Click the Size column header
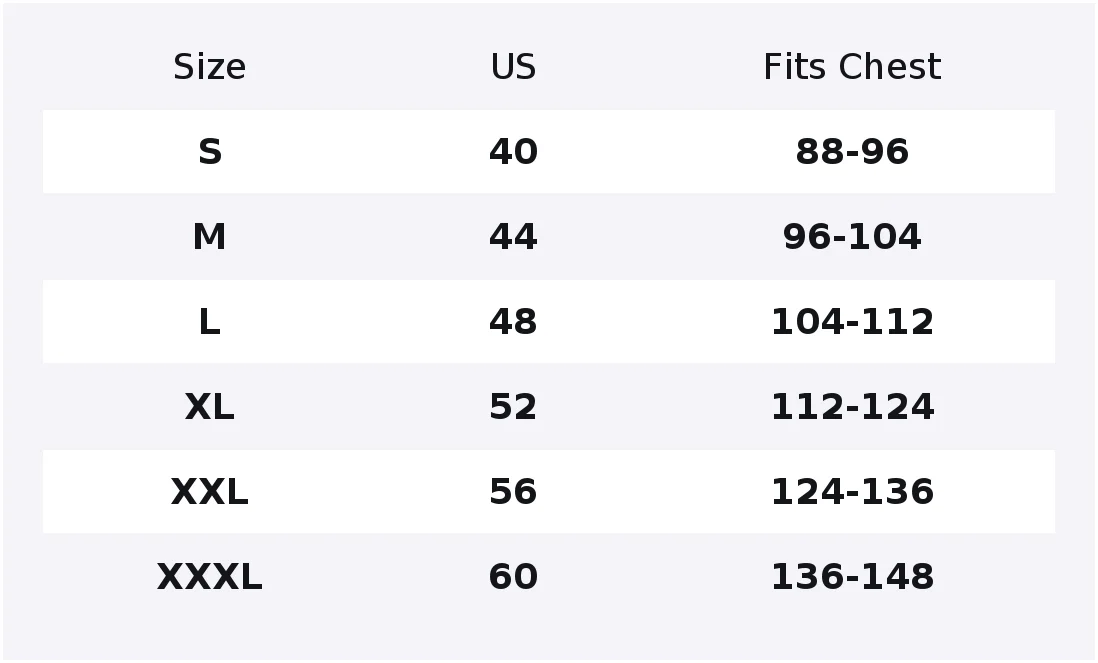The width and height of the screenshot is (1098, 663). pyautogui.click(x=209, y=67)
